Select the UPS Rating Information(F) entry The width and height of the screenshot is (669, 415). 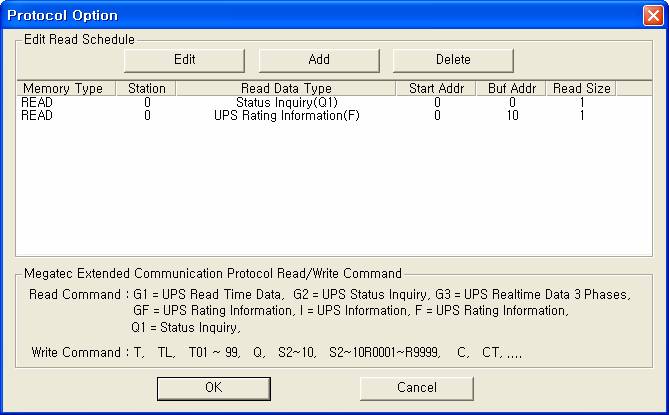286,115
